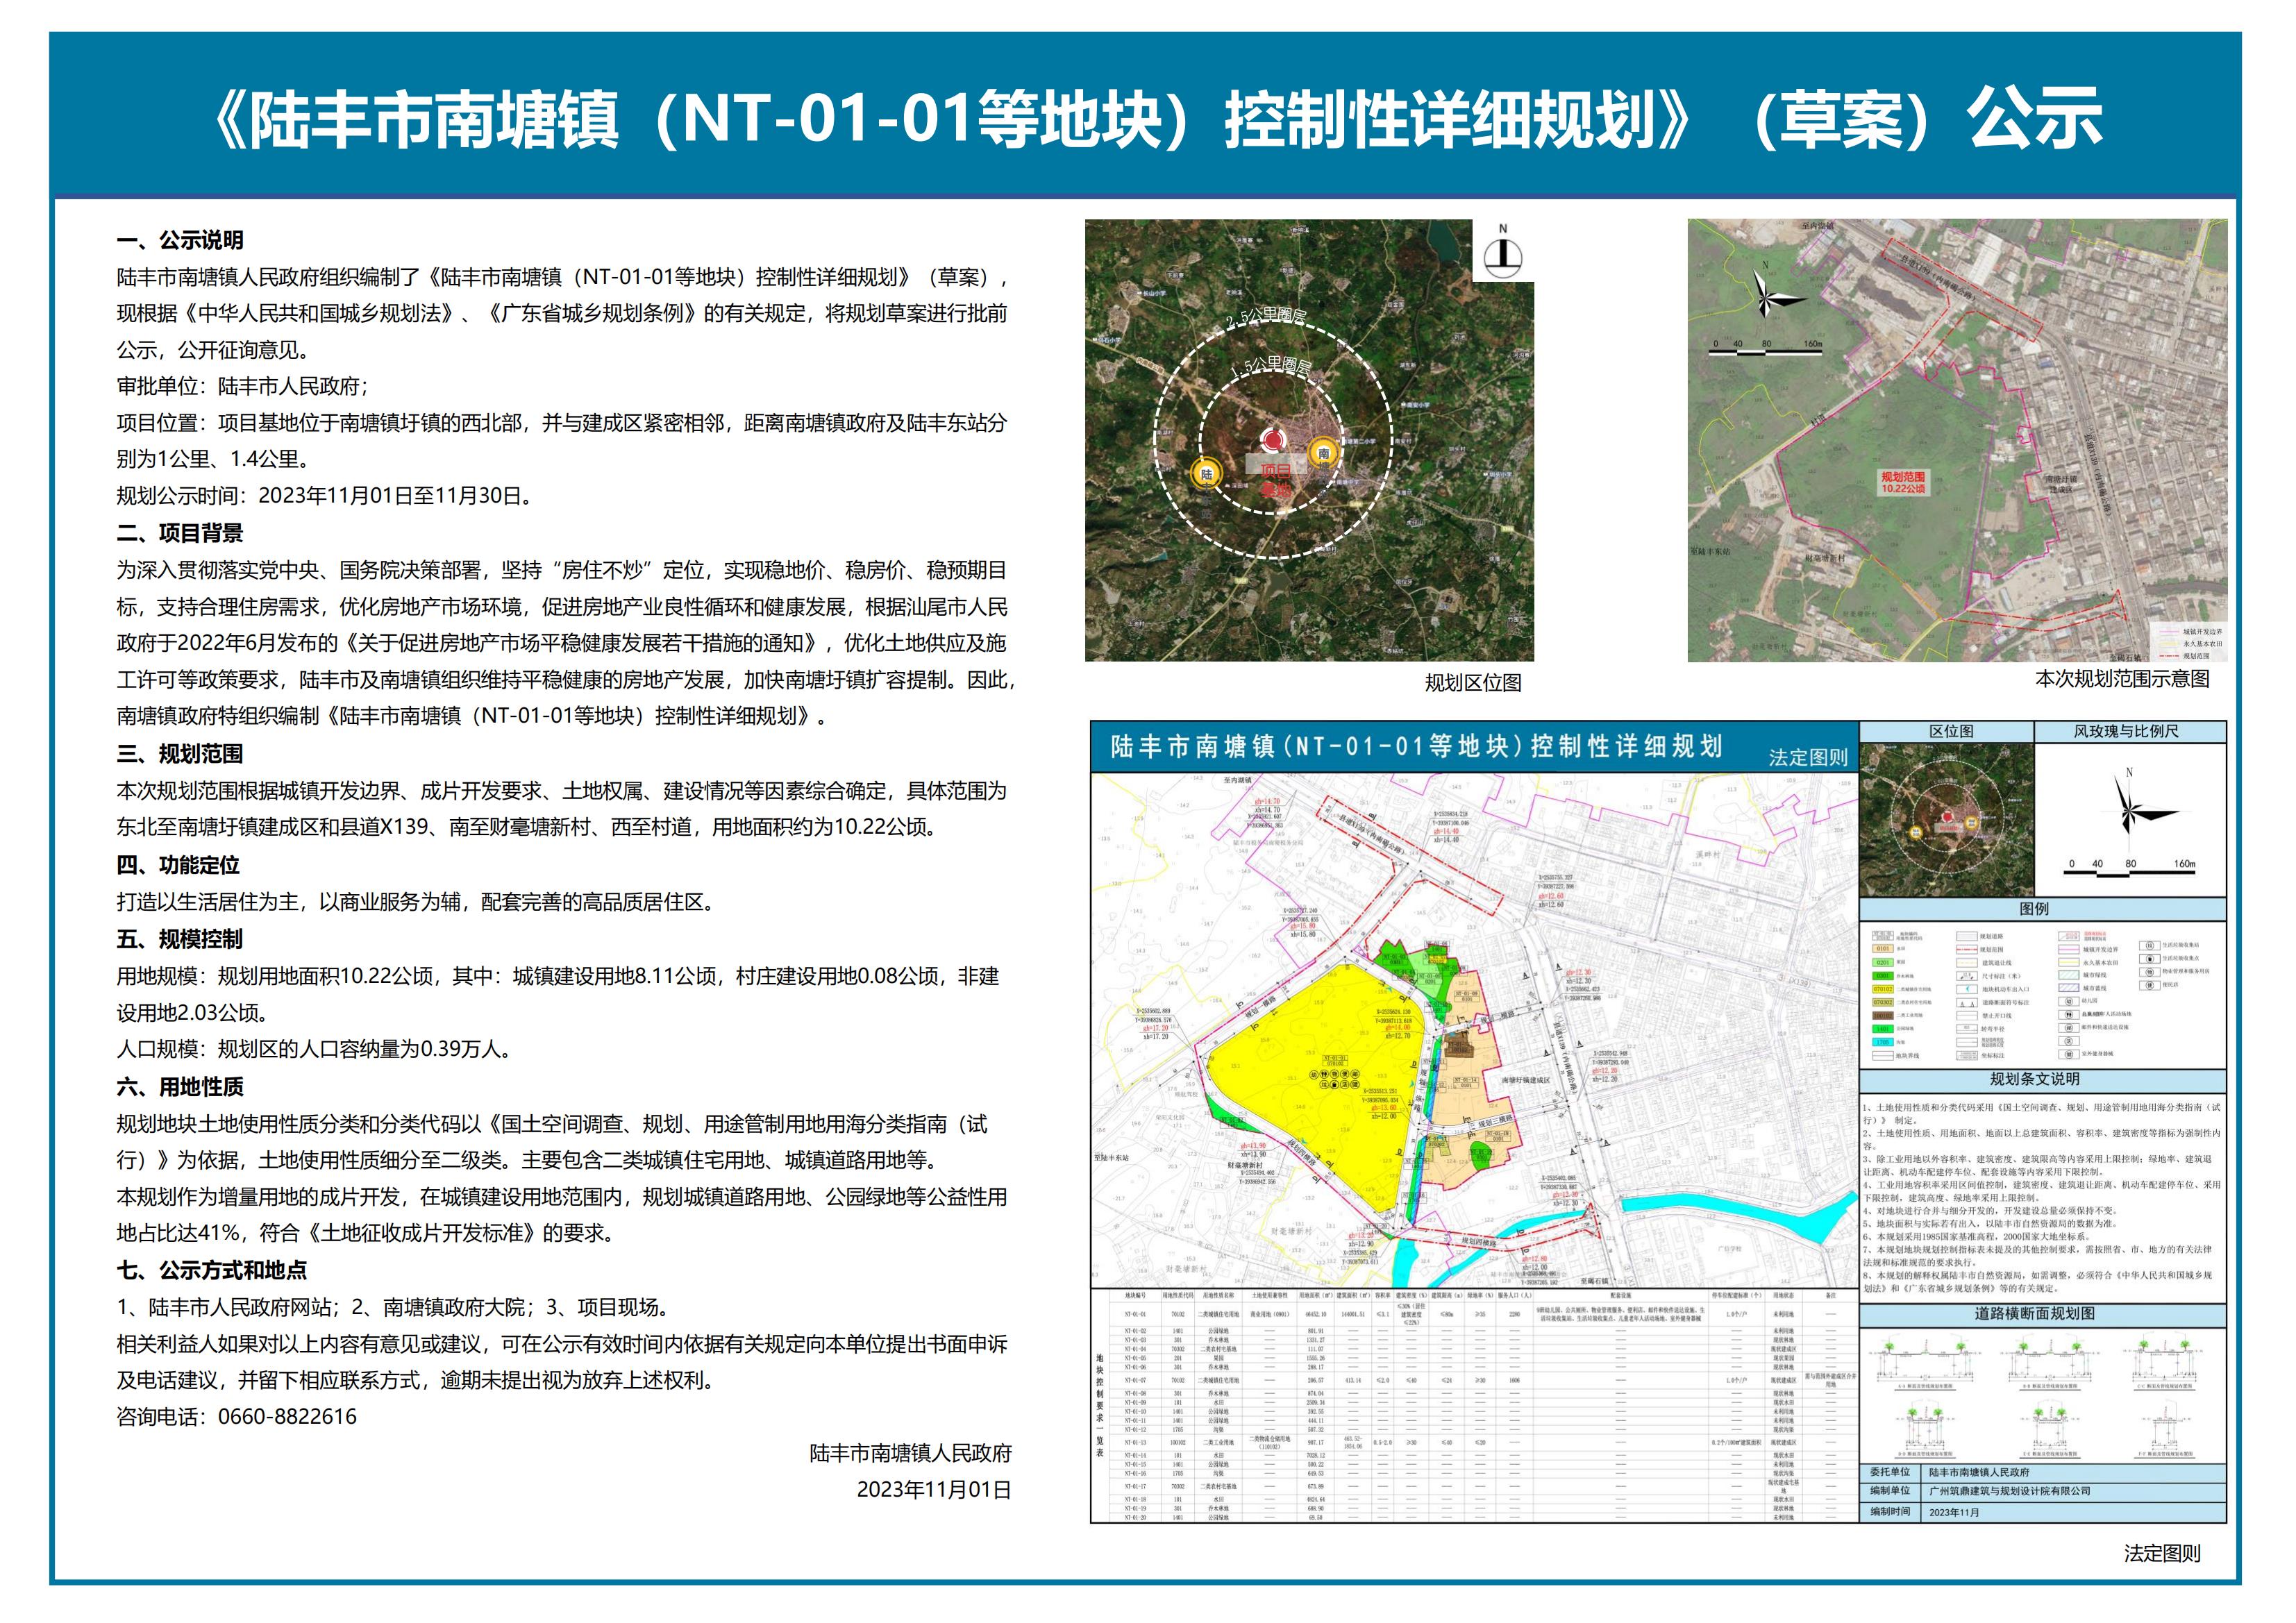Click the 幼儿园 symbol in legend
This screenshot has height=1623, width=2296.
point(2069,1002)
